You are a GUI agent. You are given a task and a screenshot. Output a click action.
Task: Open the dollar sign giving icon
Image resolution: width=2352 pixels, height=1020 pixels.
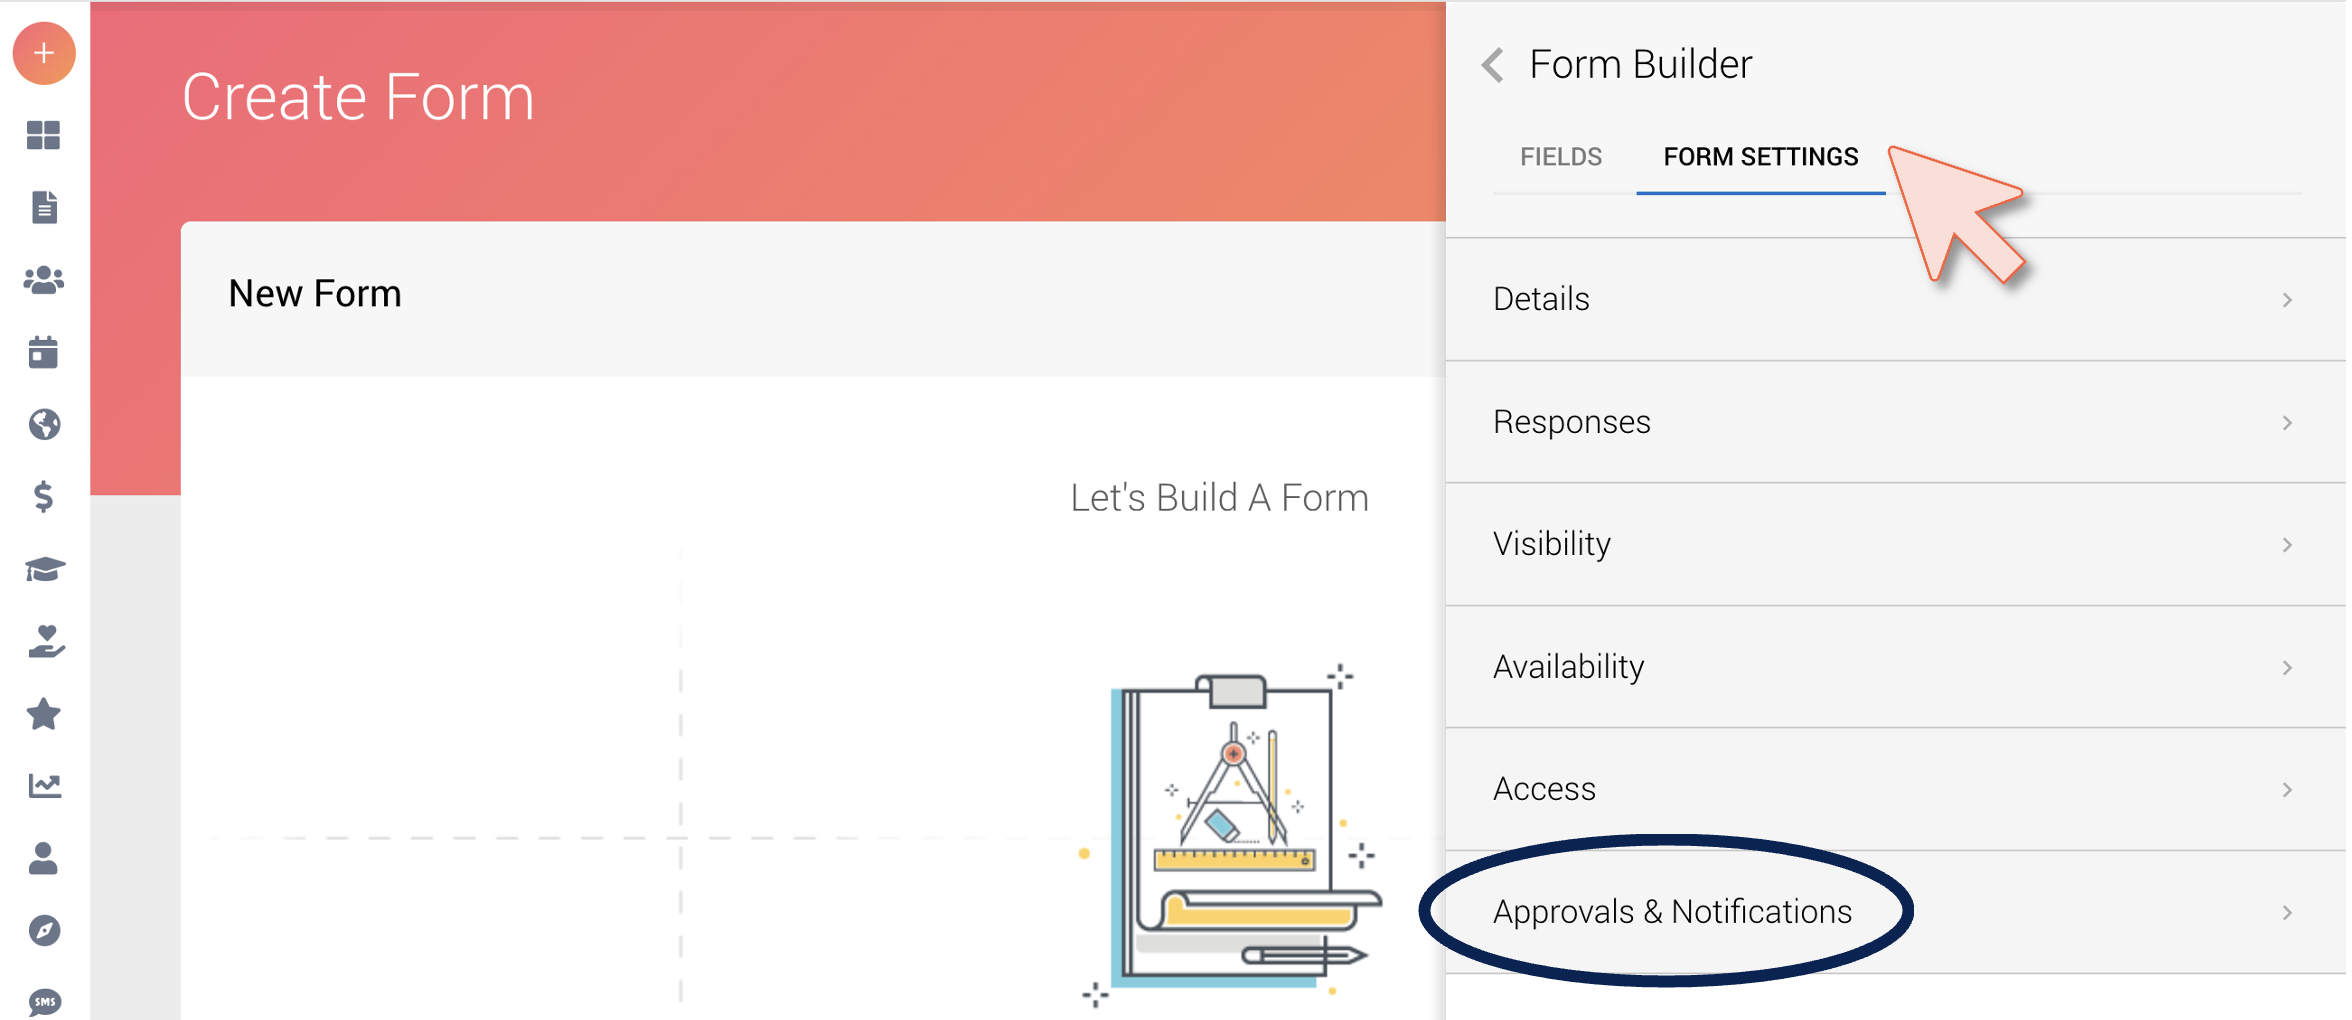point(44,496)
